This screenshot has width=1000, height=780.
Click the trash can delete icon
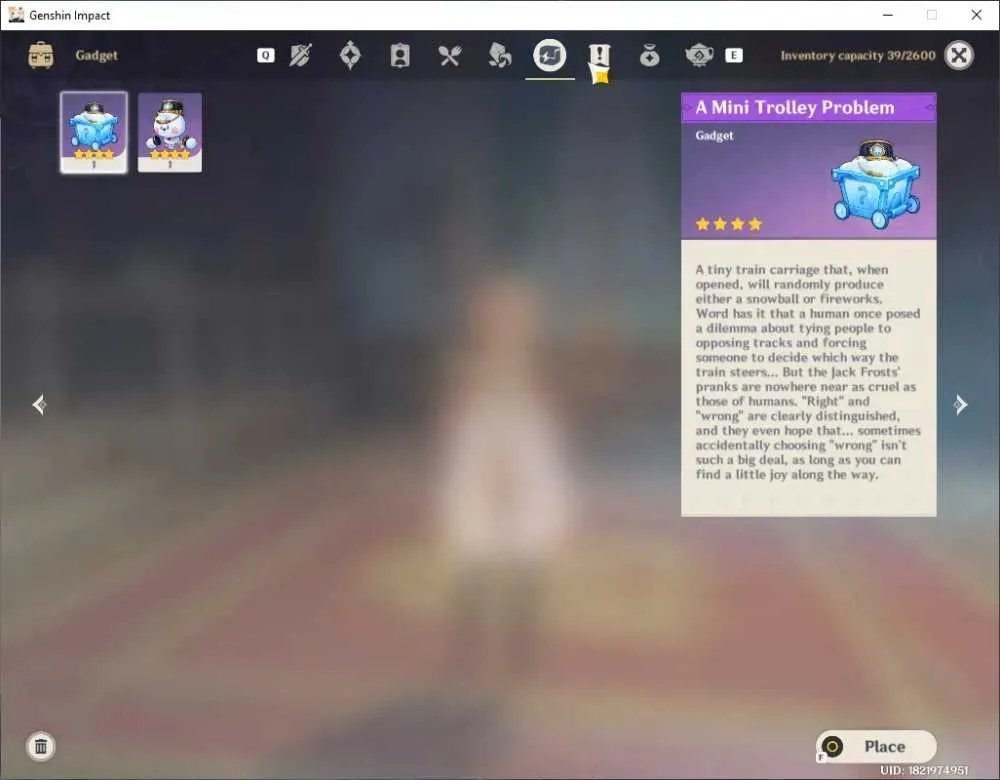[41, 746]
